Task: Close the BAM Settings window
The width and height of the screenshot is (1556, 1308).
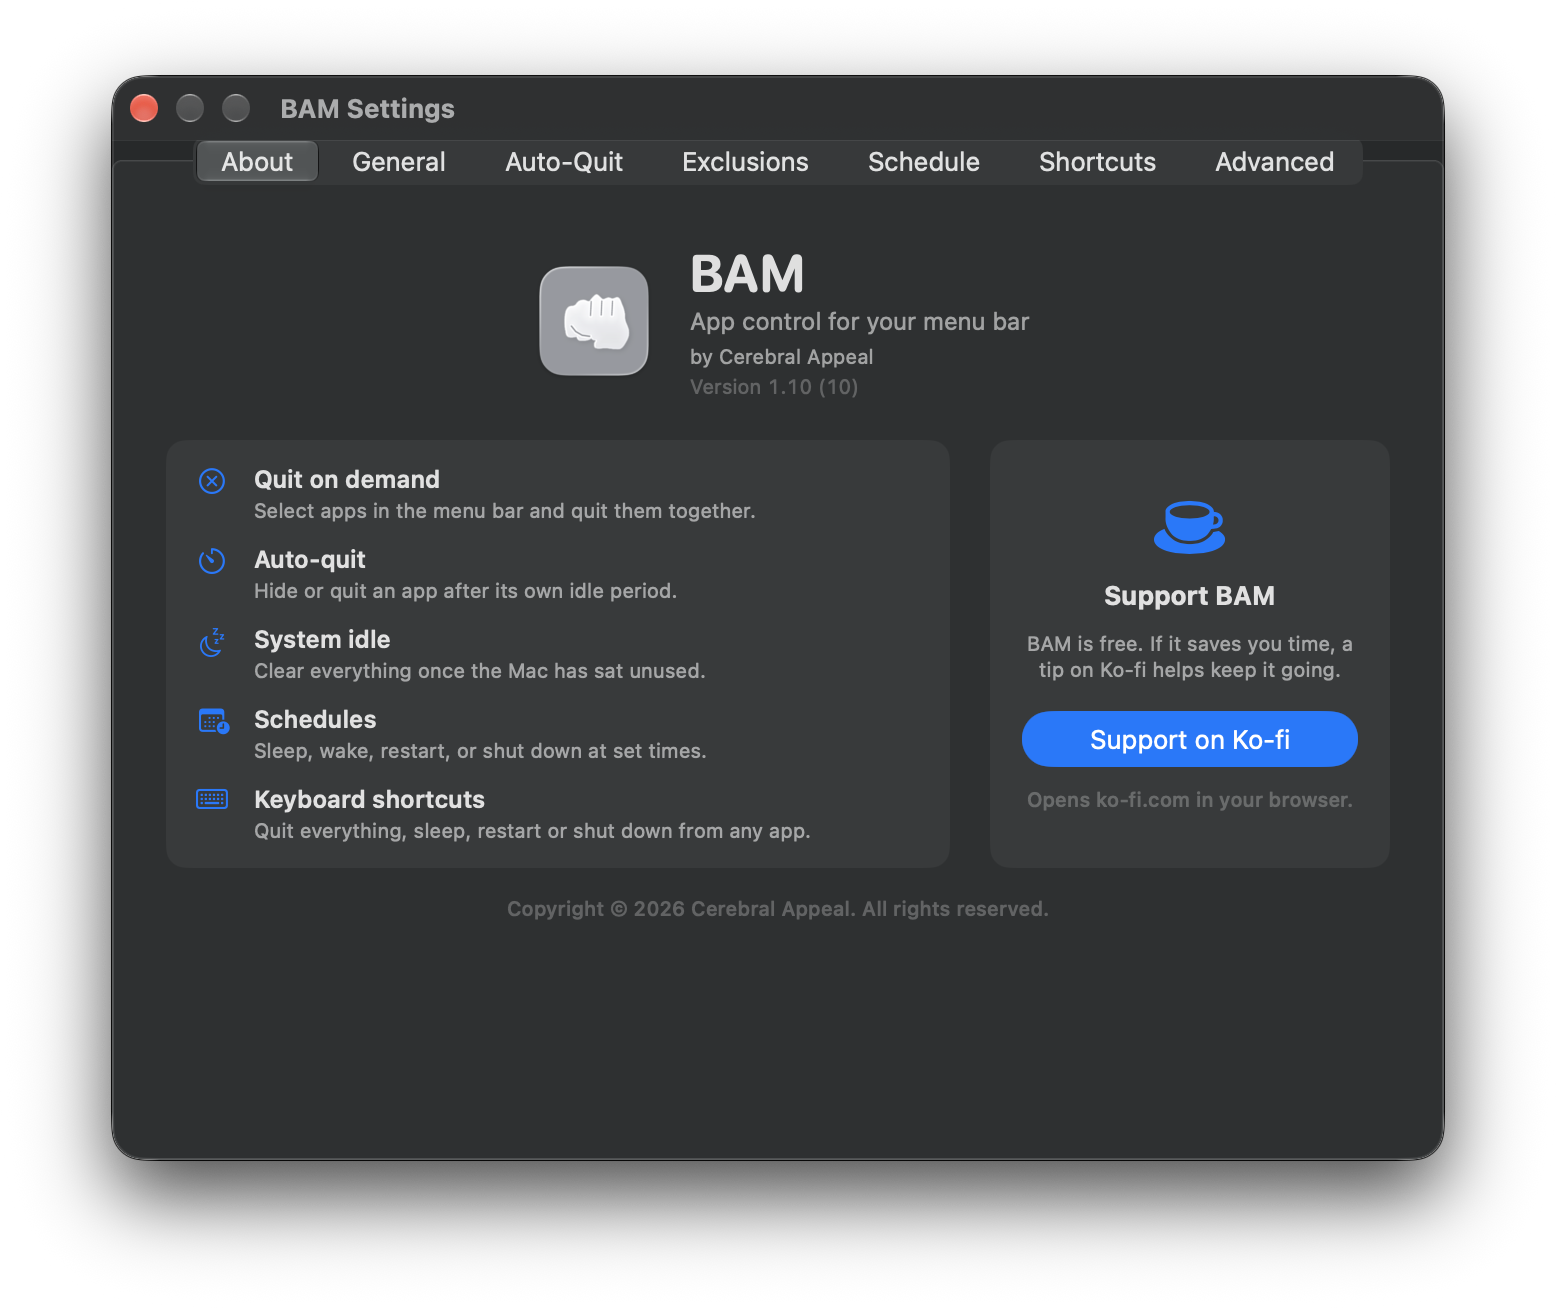Action: coord(144,108)
